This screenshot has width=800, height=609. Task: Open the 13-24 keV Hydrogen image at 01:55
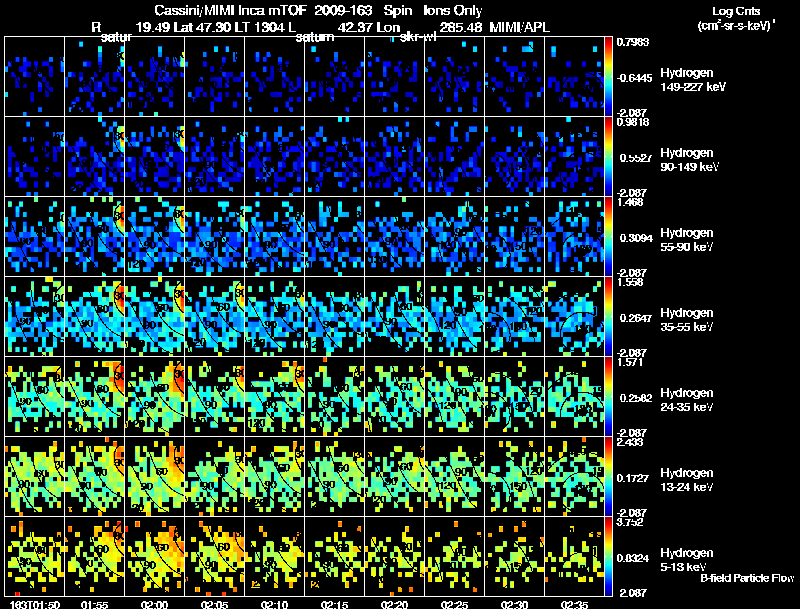tap(94, 477)
